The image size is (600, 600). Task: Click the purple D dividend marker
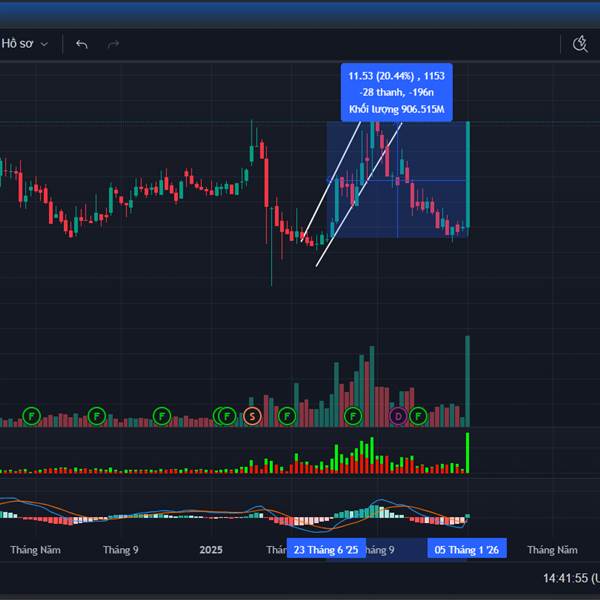click(398, 416)
